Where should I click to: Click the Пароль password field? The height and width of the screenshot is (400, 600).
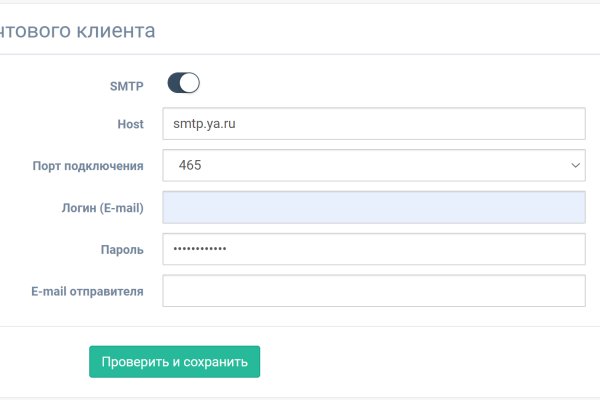[x=372, y=249]
